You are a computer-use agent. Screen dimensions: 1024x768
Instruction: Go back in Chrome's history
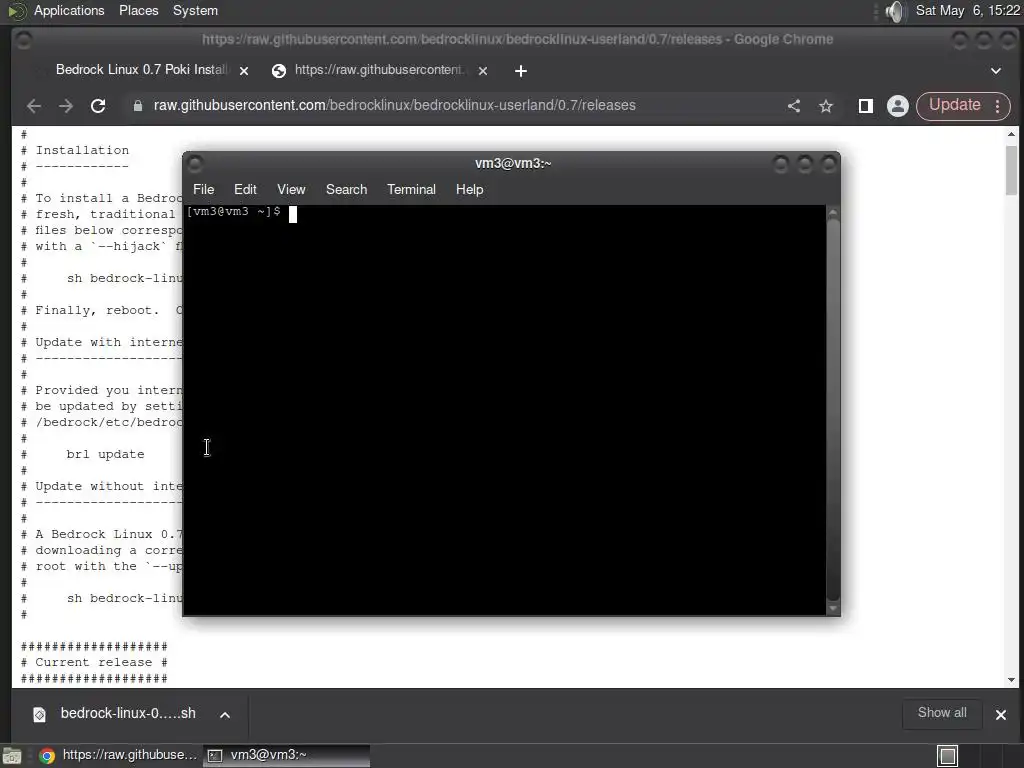coord(34,106)
